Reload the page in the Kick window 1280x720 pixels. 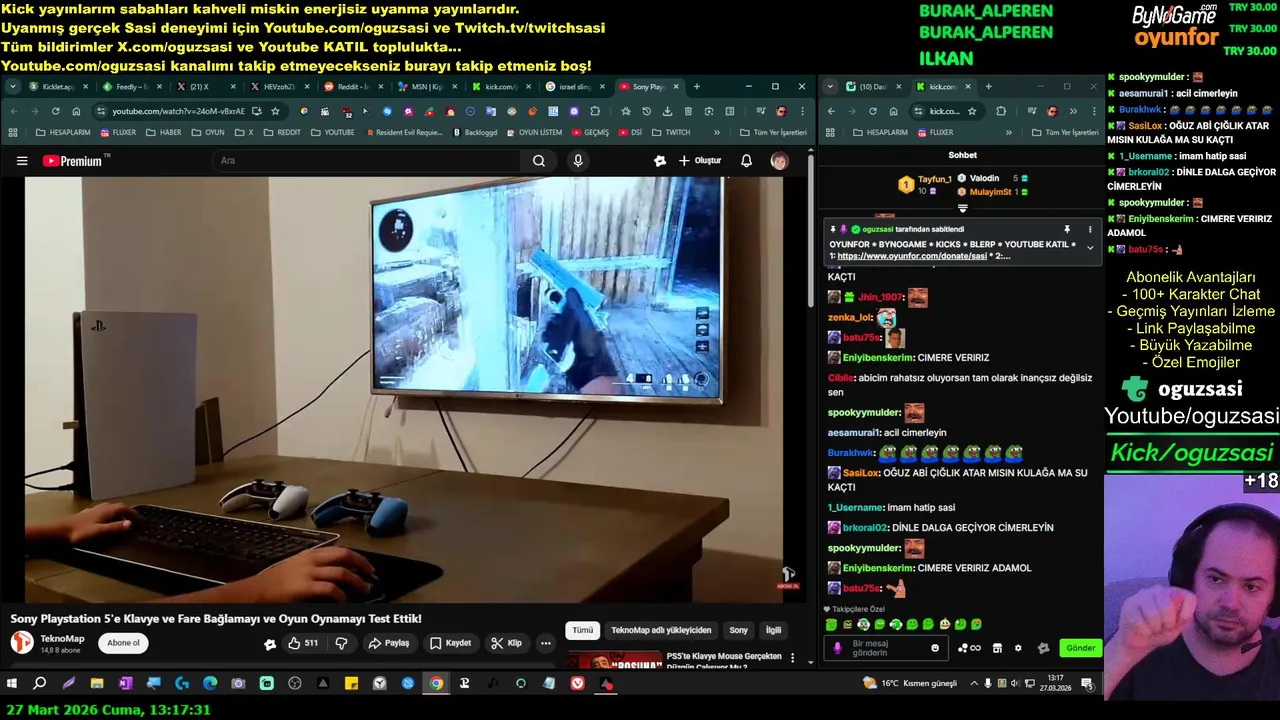click(x=872, y=111)
